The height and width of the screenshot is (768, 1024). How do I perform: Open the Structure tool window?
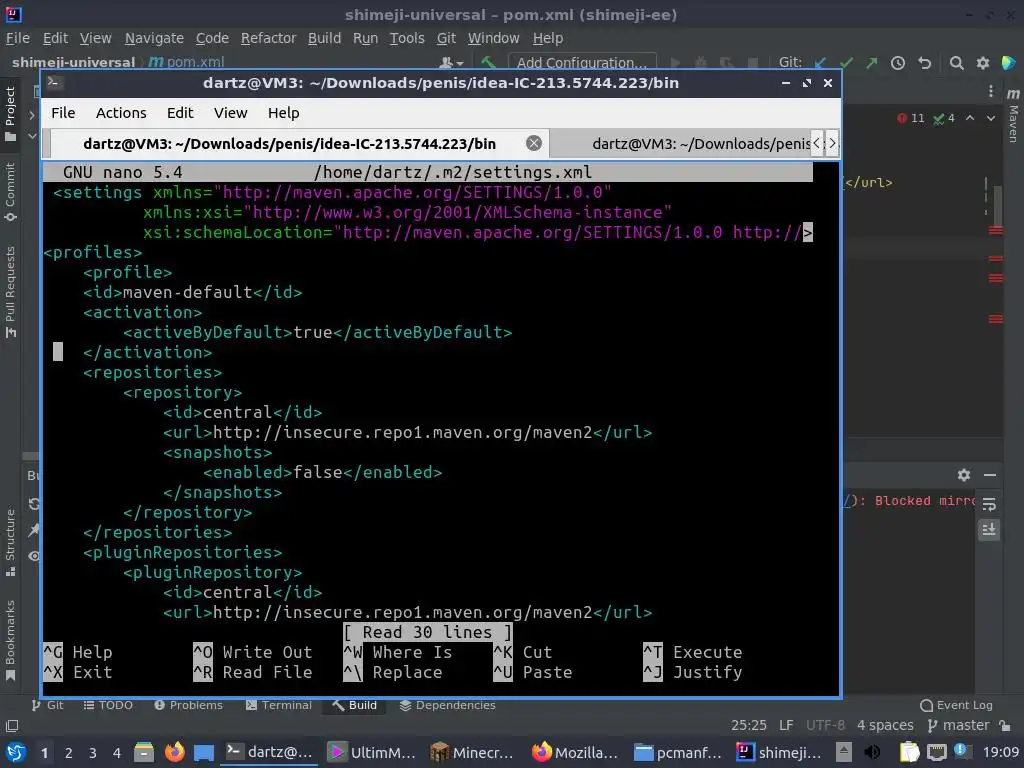pos(10,543)
